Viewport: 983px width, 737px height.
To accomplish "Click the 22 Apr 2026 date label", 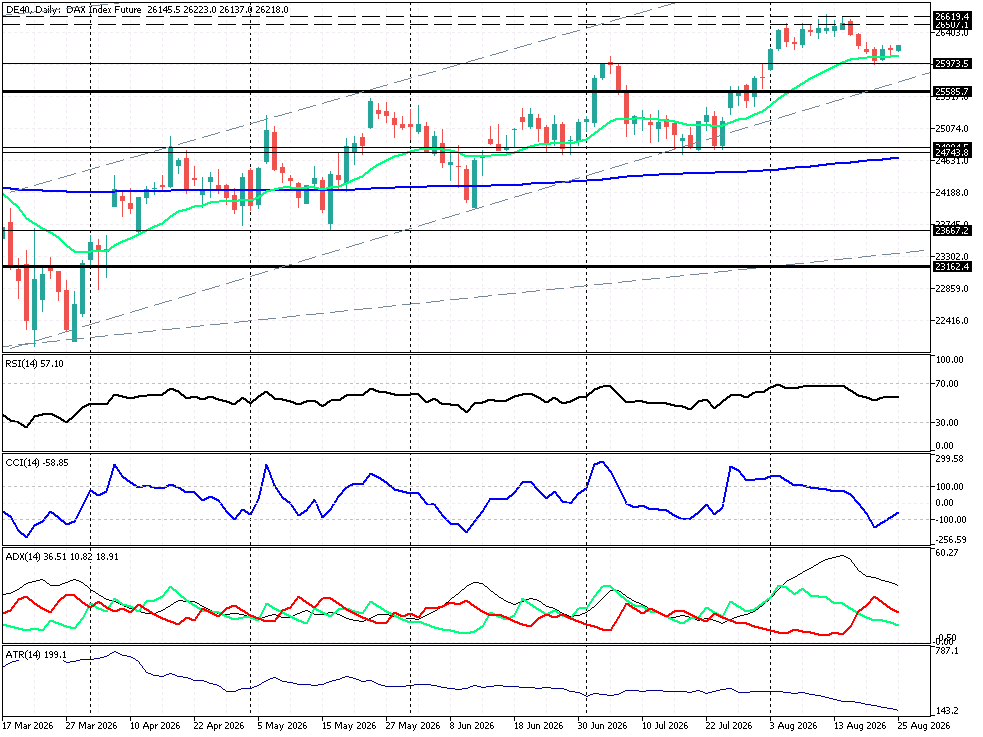I will (x=219, y=726).
